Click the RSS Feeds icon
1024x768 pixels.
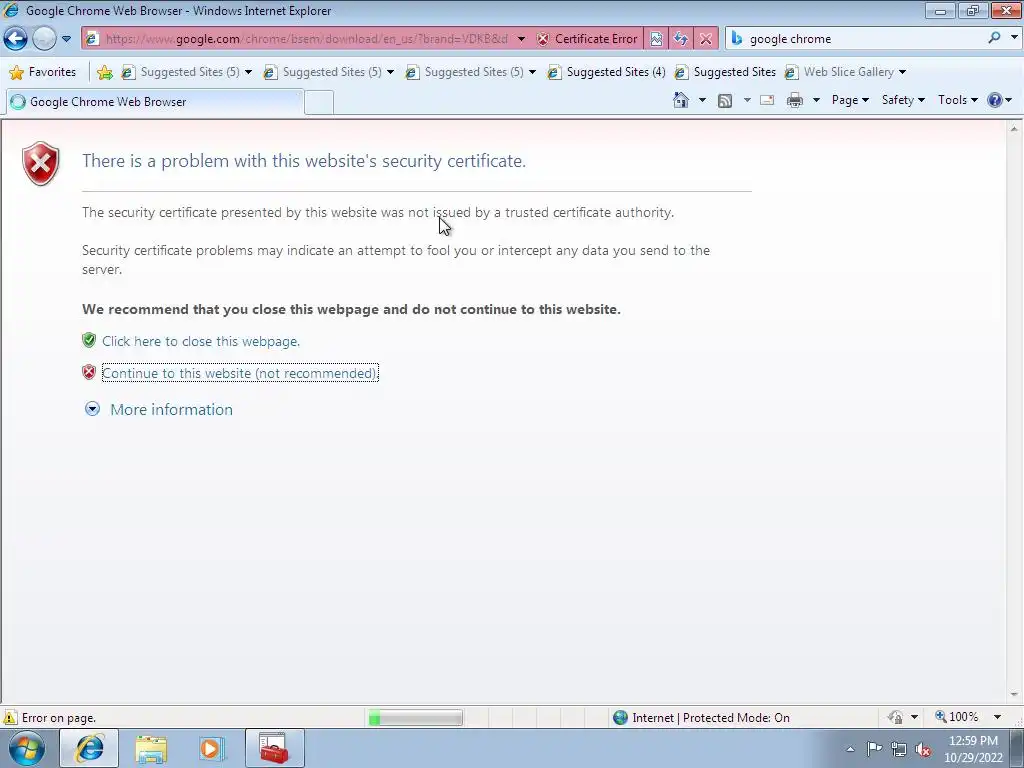tap(725, 100)
